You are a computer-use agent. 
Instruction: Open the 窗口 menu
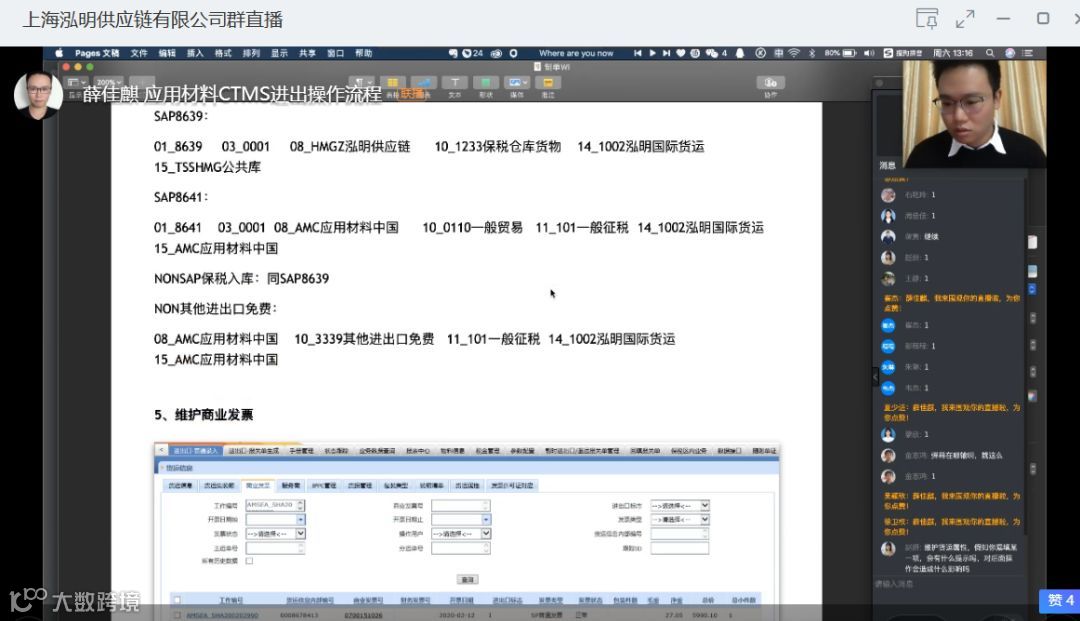click(335, 53)
